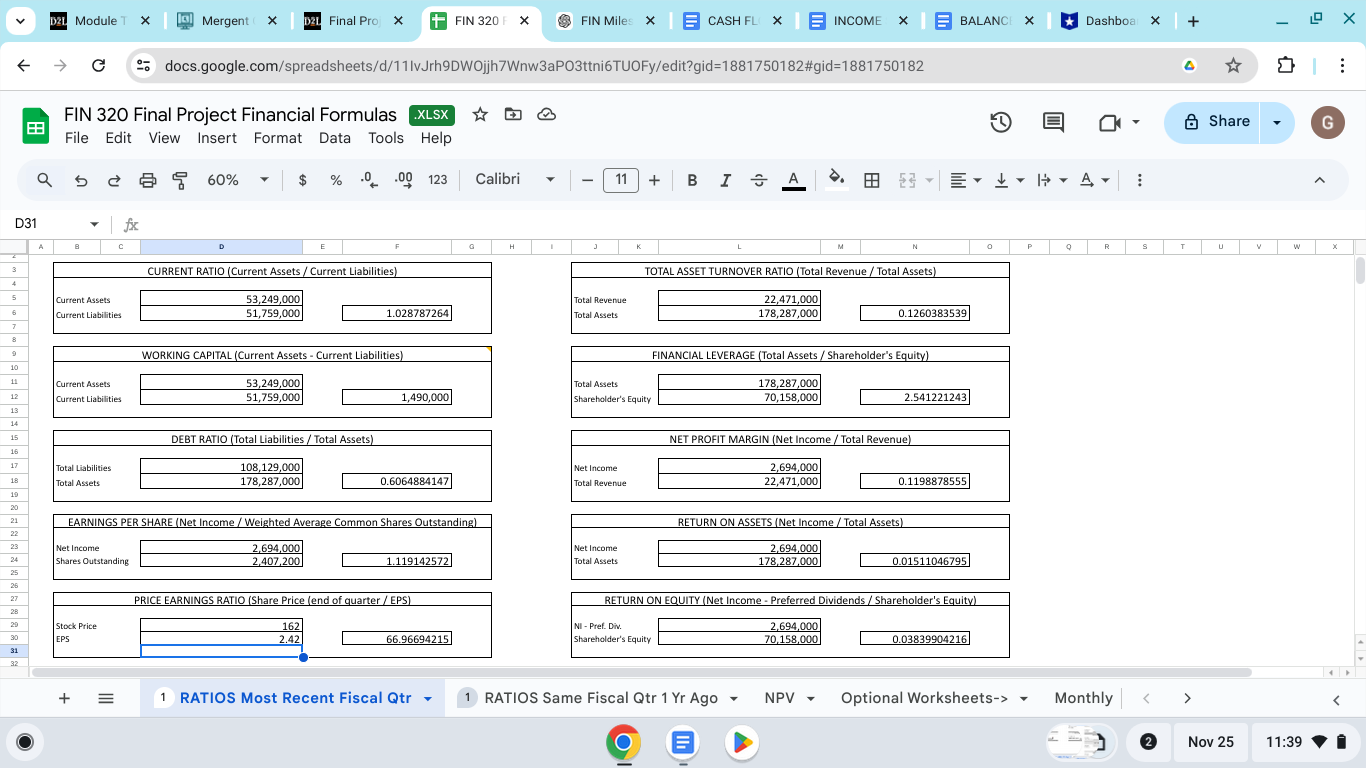The image size is (1366, 768).
Task: Open the Data menu
Action: tap(335, 138)
